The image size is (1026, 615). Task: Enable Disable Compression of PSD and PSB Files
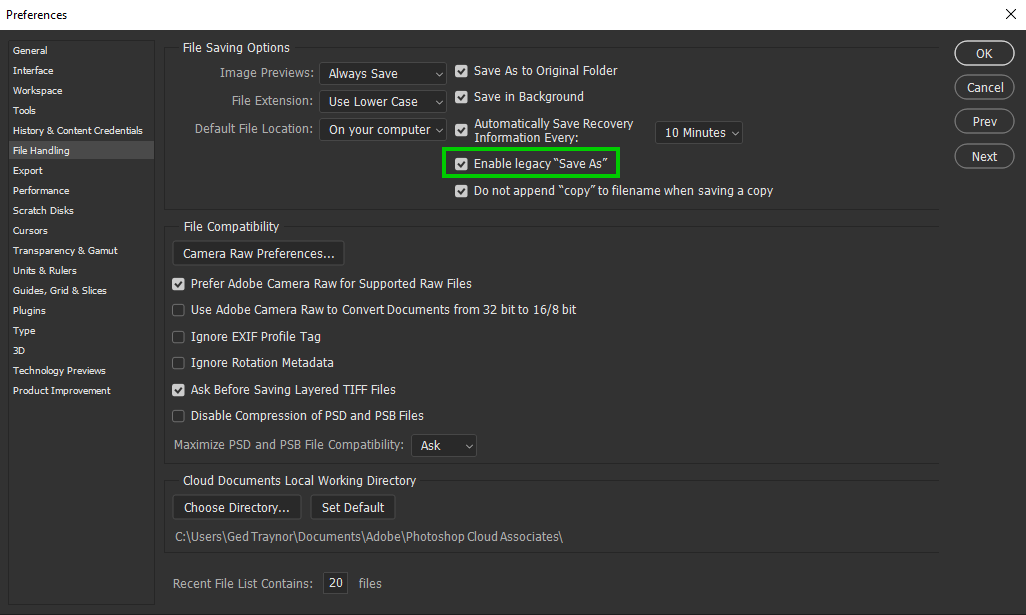coord(178,415)
